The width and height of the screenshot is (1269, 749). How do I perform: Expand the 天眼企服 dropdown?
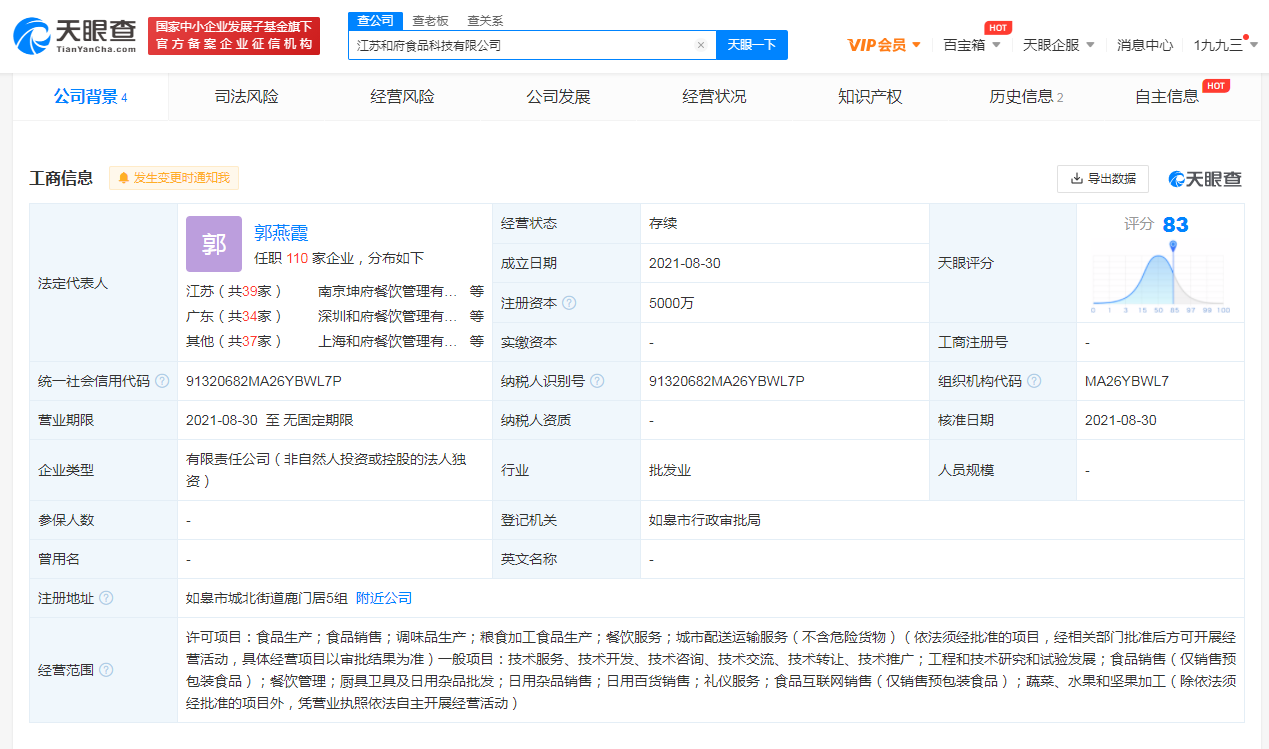click(1058, 45)
